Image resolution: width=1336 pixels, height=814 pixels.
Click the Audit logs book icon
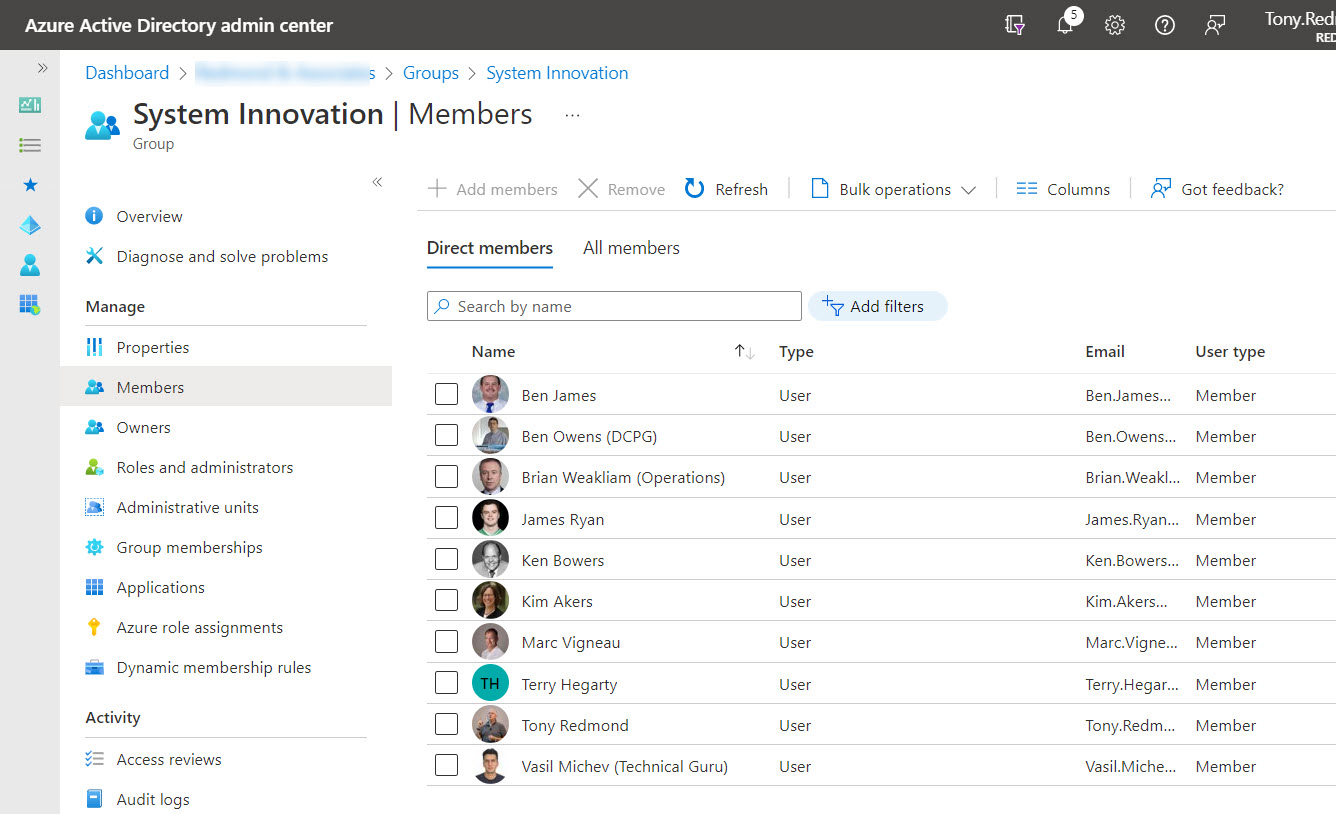[x=94, y=799]
